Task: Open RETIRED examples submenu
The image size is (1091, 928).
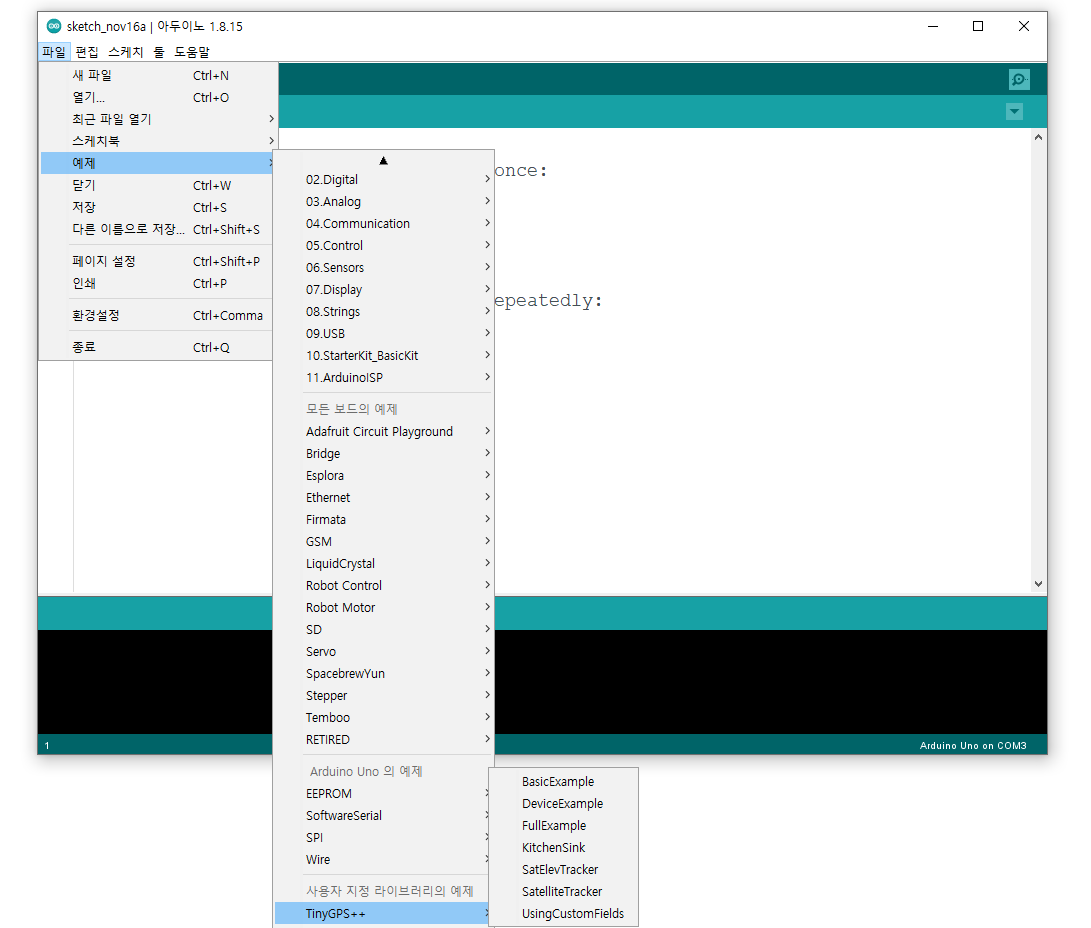Action: [384, 740]
